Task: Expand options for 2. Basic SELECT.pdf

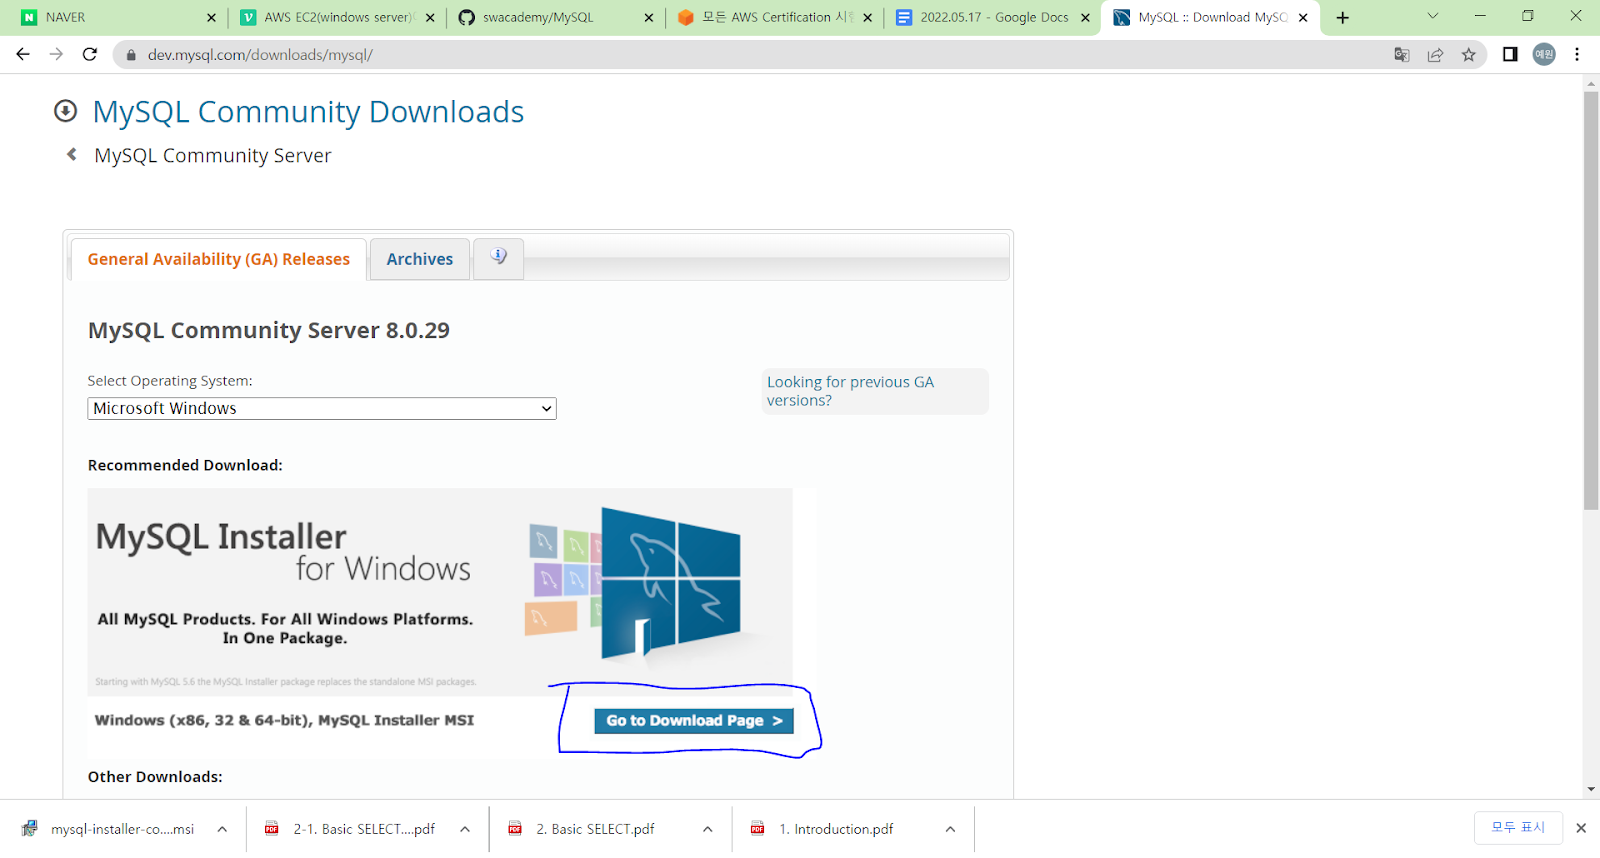Action: 708,829
